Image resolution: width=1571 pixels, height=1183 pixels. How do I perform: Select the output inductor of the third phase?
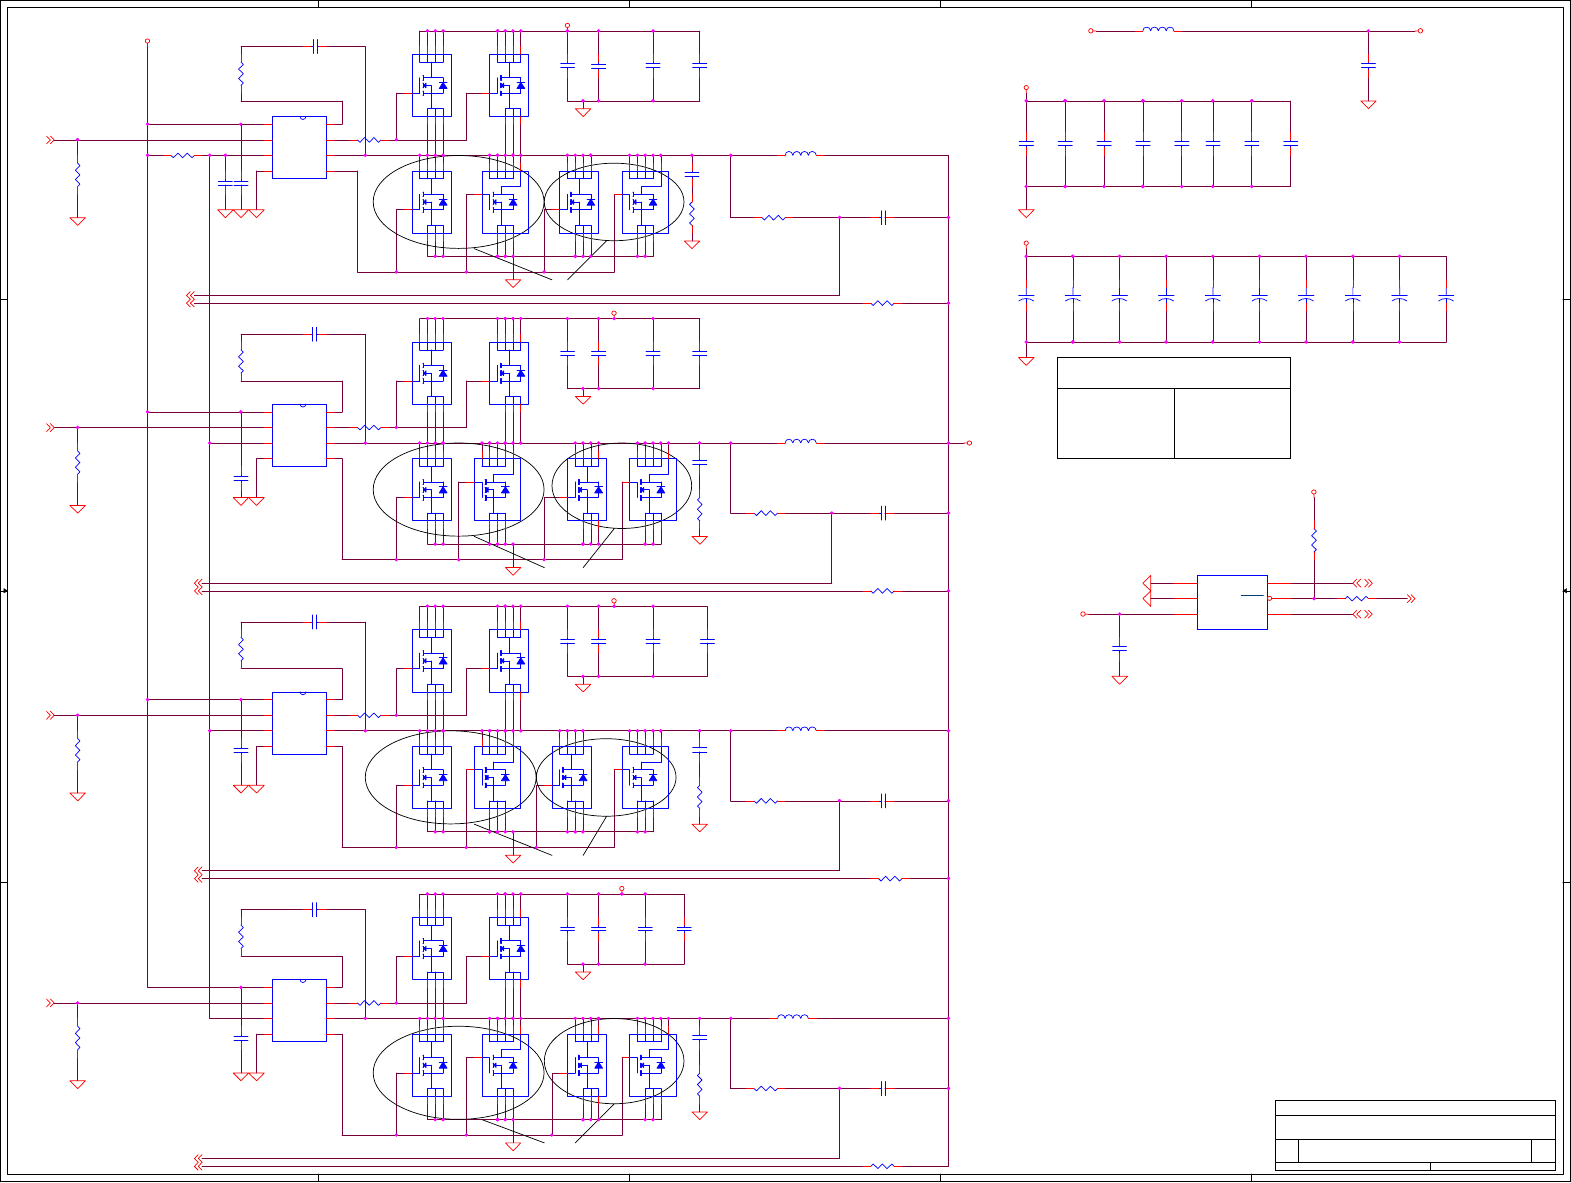(x=801, y=729)
